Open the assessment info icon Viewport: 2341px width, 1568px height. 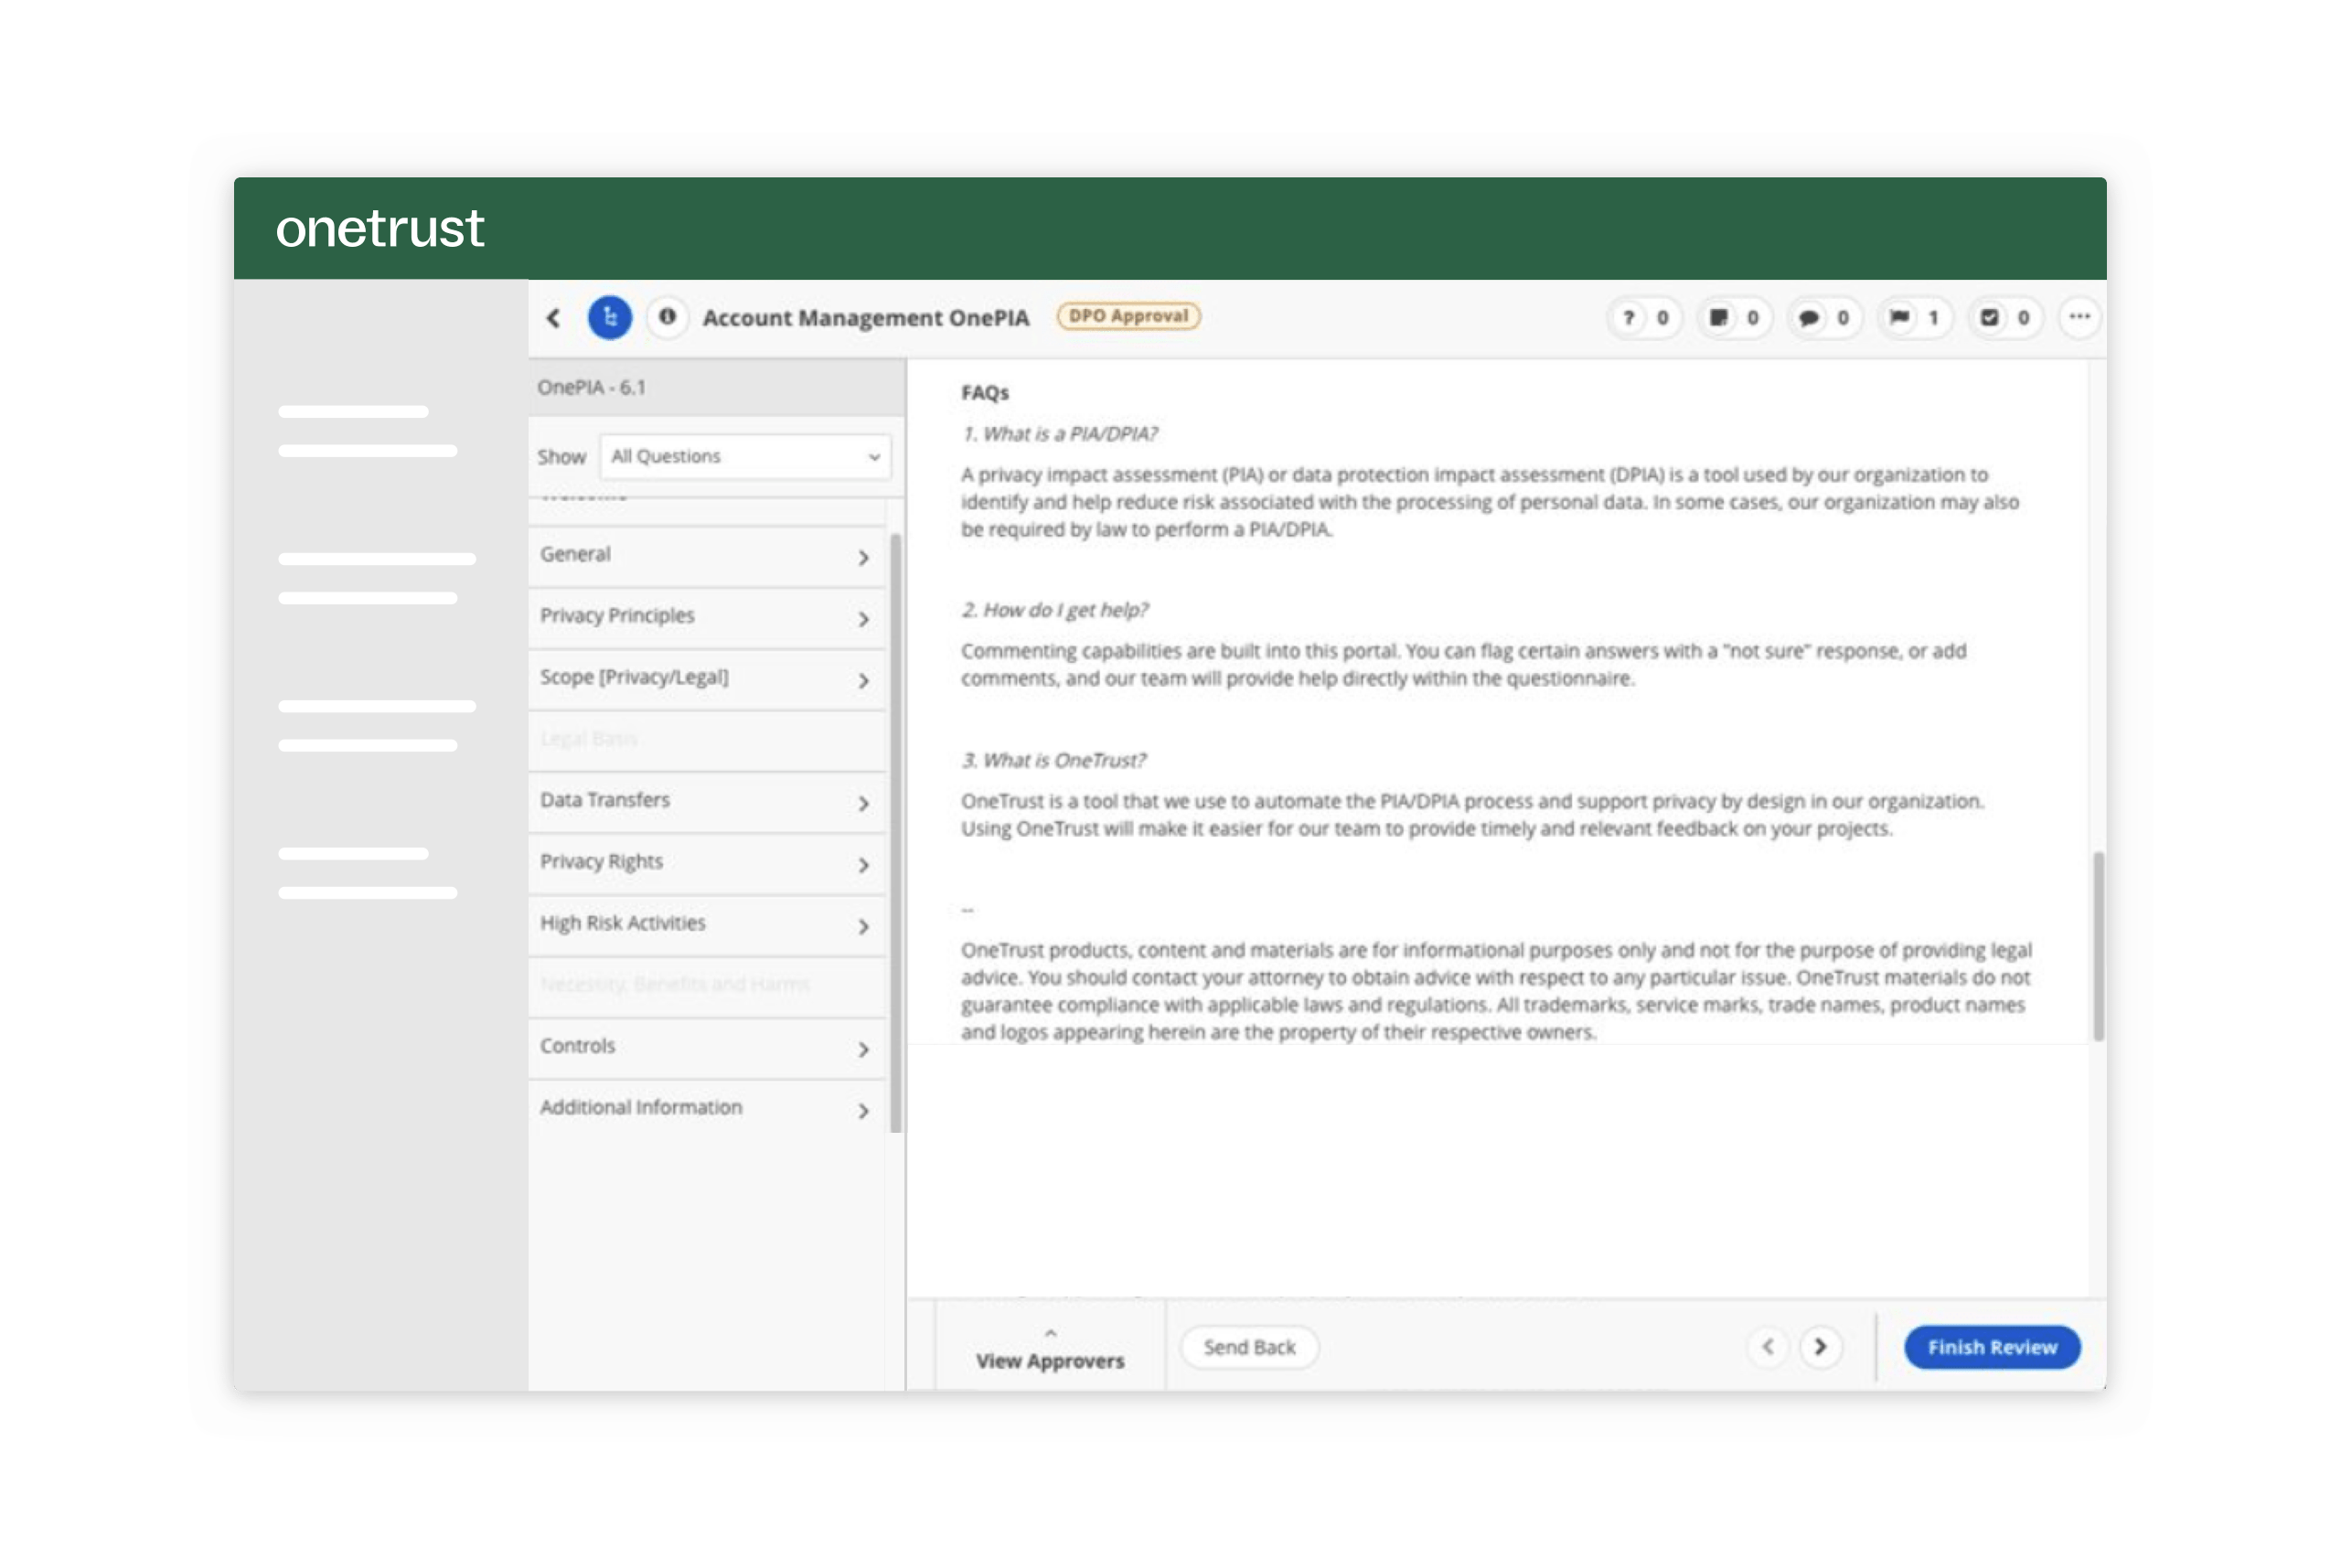(667, 317)
